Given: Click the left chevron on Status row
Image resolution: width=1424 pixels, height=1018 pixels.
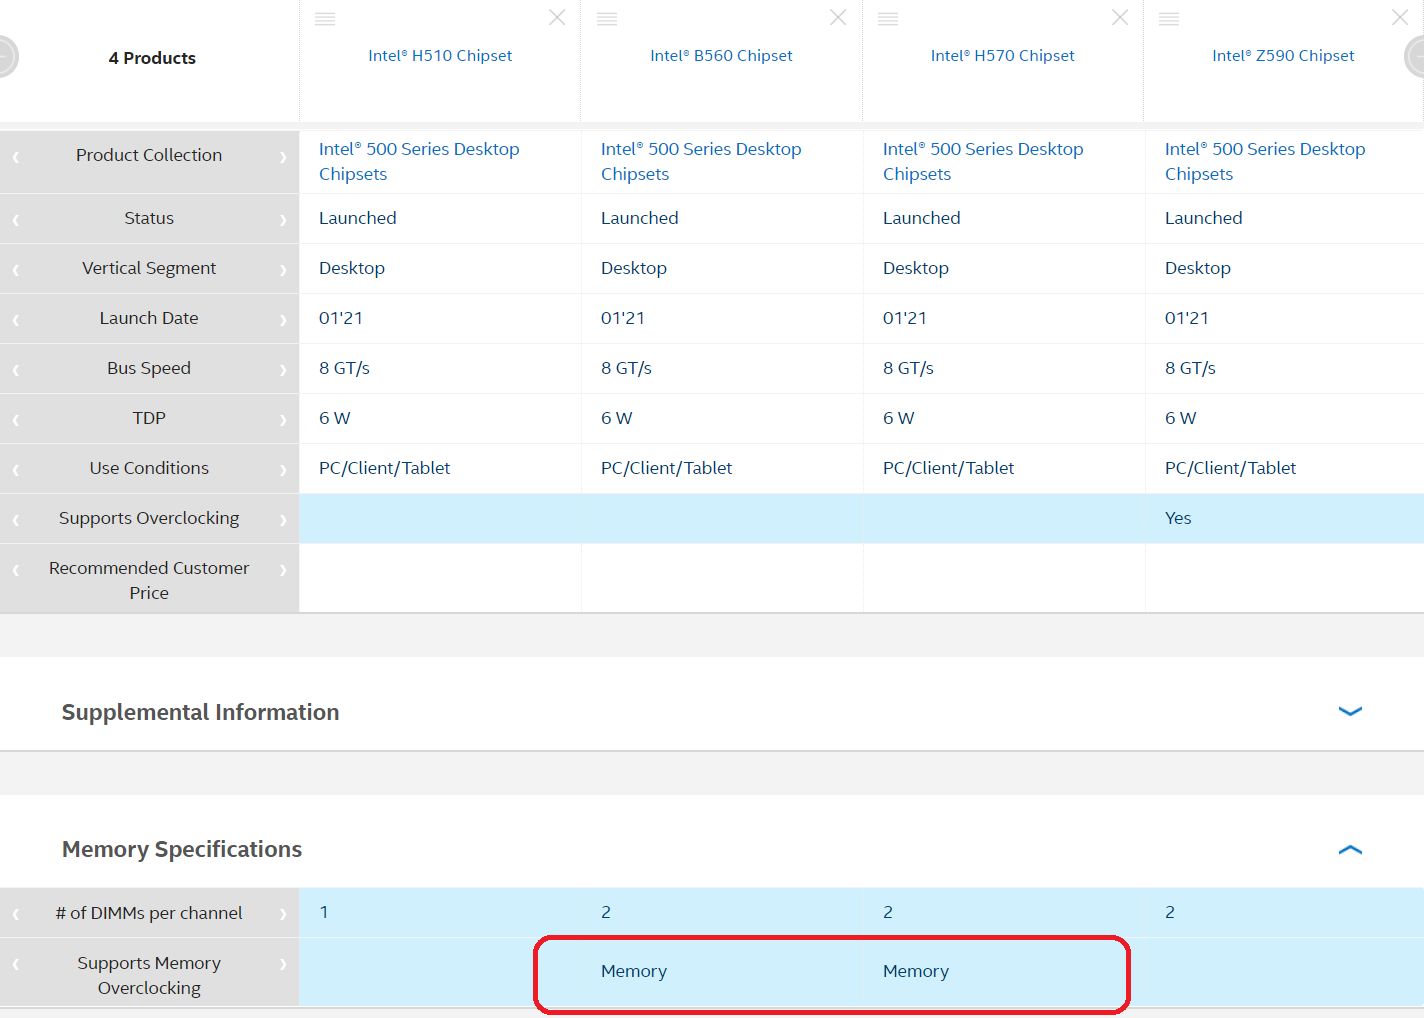Looking at the screenshot, I should pyautogui.click(x=16, y=220).
